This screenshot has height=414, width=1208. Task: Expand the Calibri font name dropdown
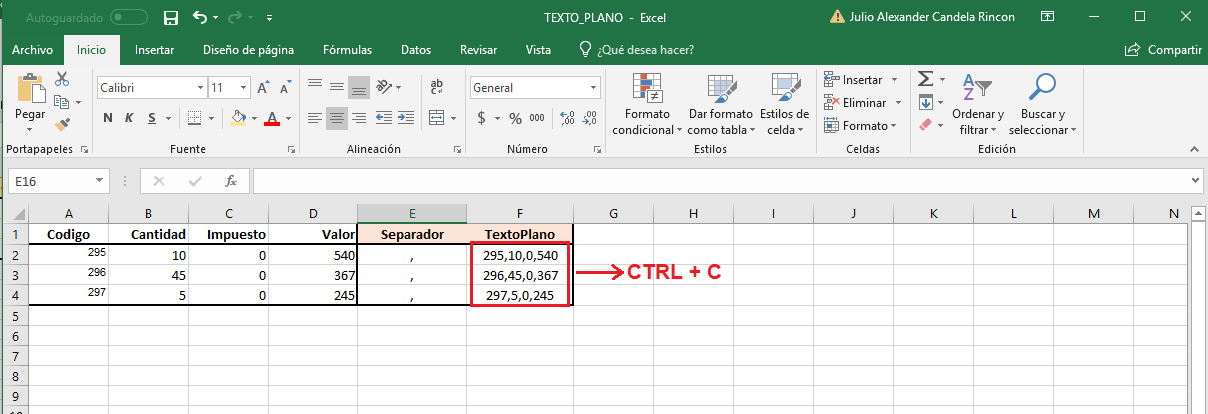pos(200,88)
